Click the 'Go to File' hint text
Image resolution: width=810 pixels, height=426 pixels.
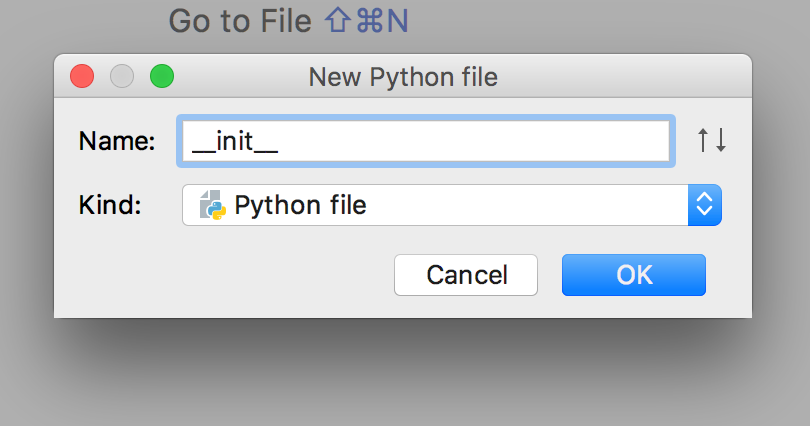click(240, 21)
